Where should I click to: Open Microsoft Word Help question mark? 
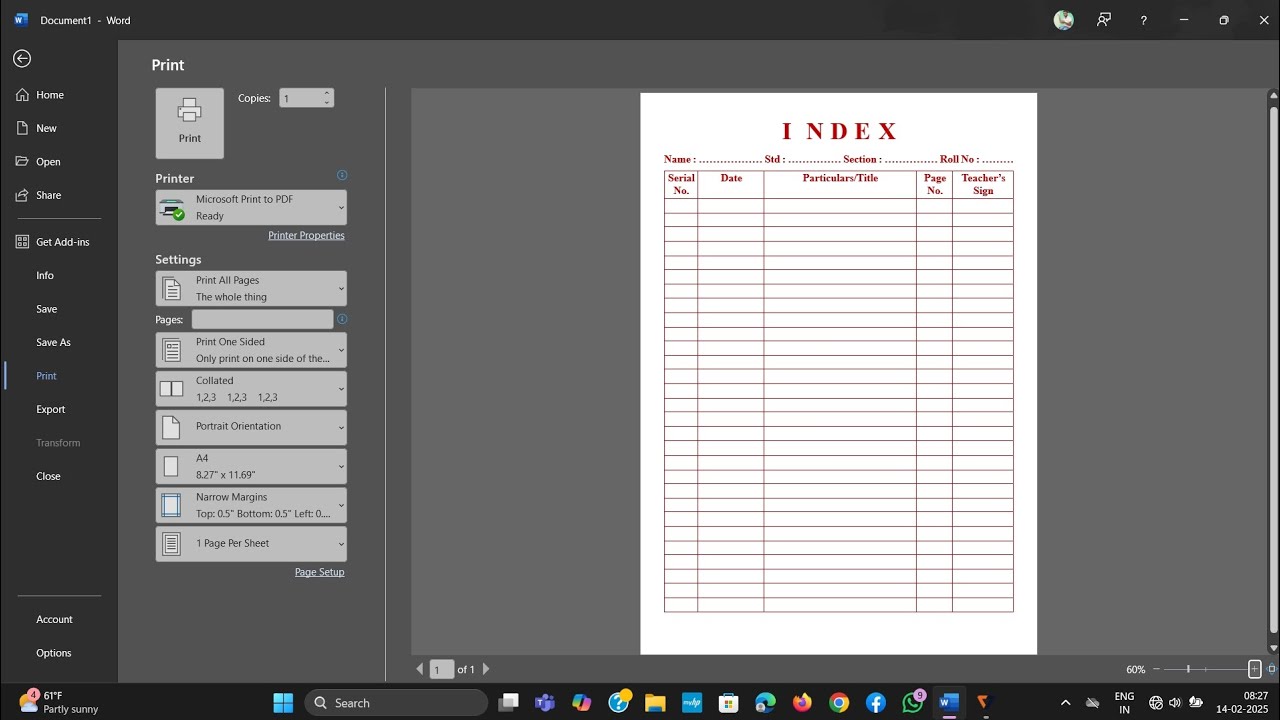click(1144, 20)
